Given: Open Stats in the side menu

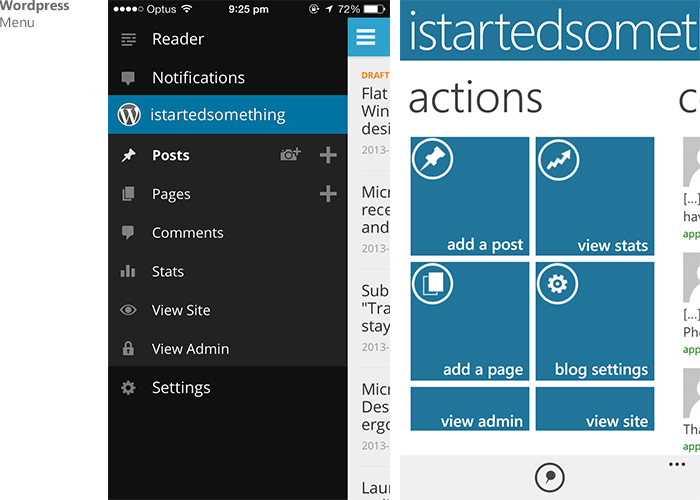Looking at the screenshot, I should (x=228, y=271).
